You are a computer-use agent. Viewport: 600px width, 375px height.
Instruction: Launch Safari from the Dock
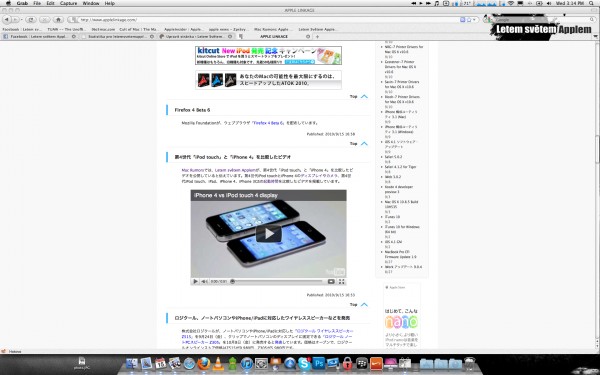tap(189, 363)
